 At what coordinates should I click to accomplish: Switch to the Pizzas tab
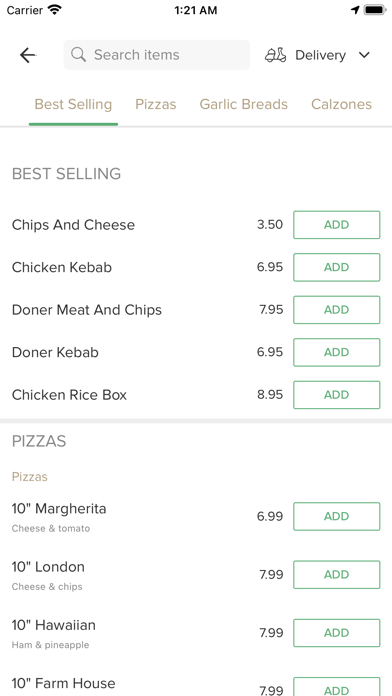[x=156, y=104]
